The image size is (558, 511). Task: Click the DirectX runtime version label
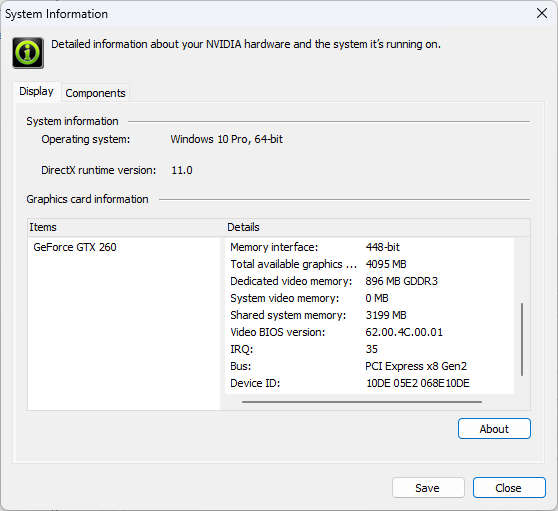[x=99, y=170]
